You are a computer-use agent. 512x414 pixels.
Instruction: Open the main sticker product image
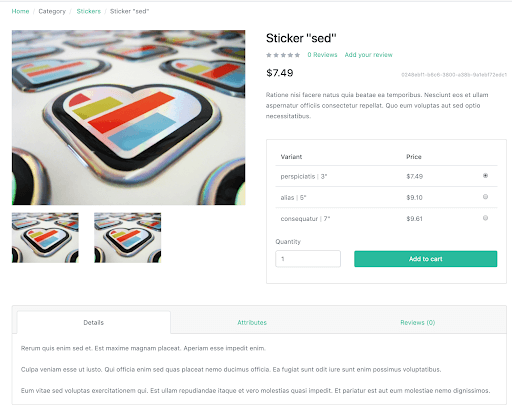[129, 117]
